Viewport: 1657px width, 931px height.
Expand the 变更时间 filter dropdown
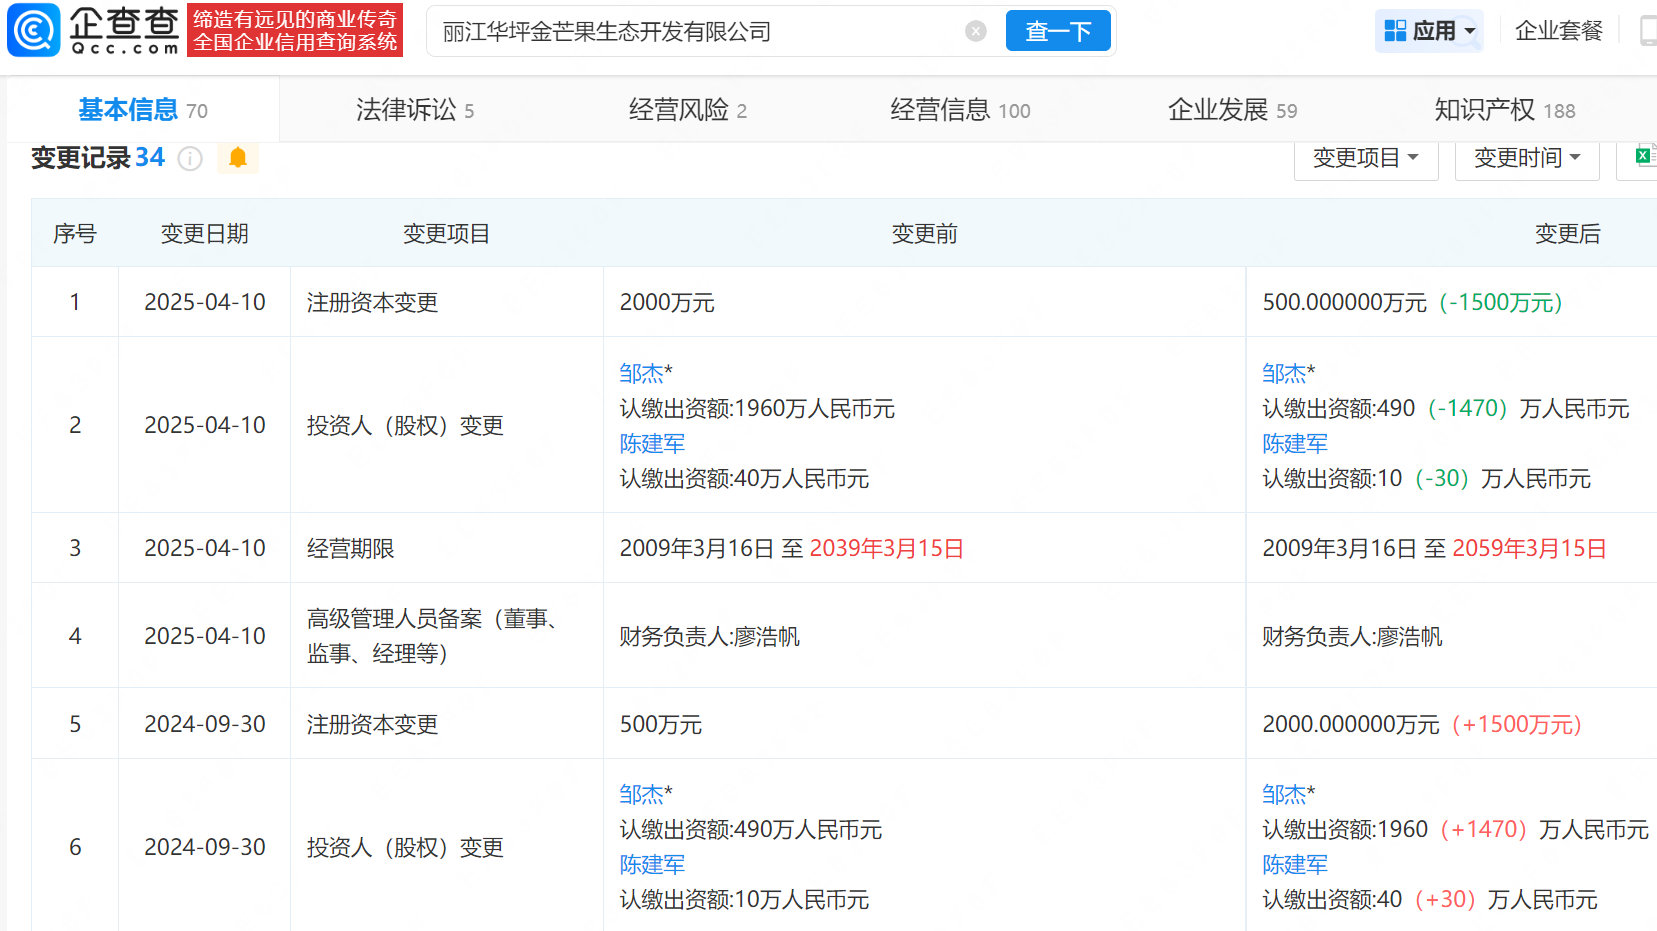click(x=1527, y=158)
